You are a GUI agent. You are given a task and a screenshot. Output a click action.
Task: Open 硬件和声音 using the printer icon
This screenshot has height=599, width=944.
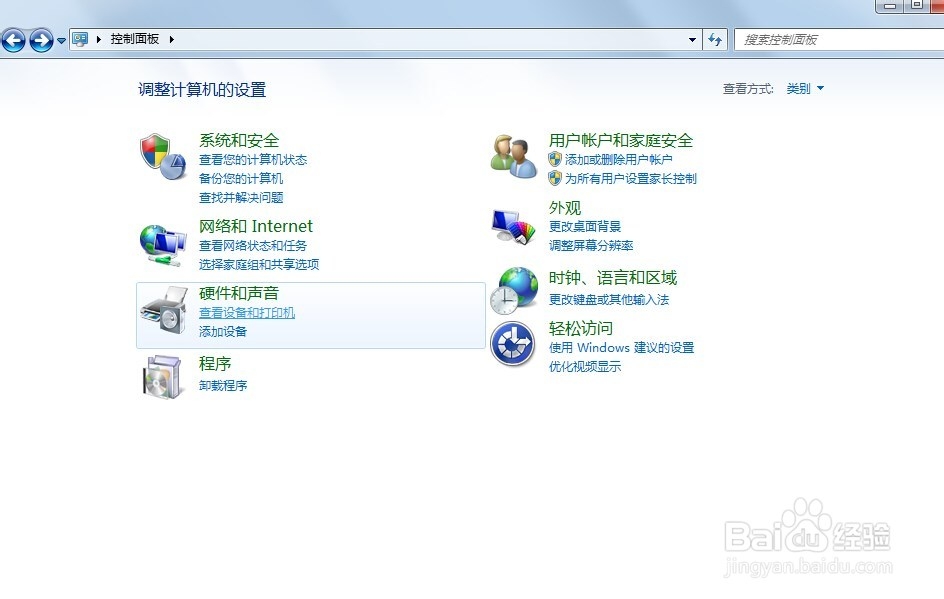coord(162,313)
